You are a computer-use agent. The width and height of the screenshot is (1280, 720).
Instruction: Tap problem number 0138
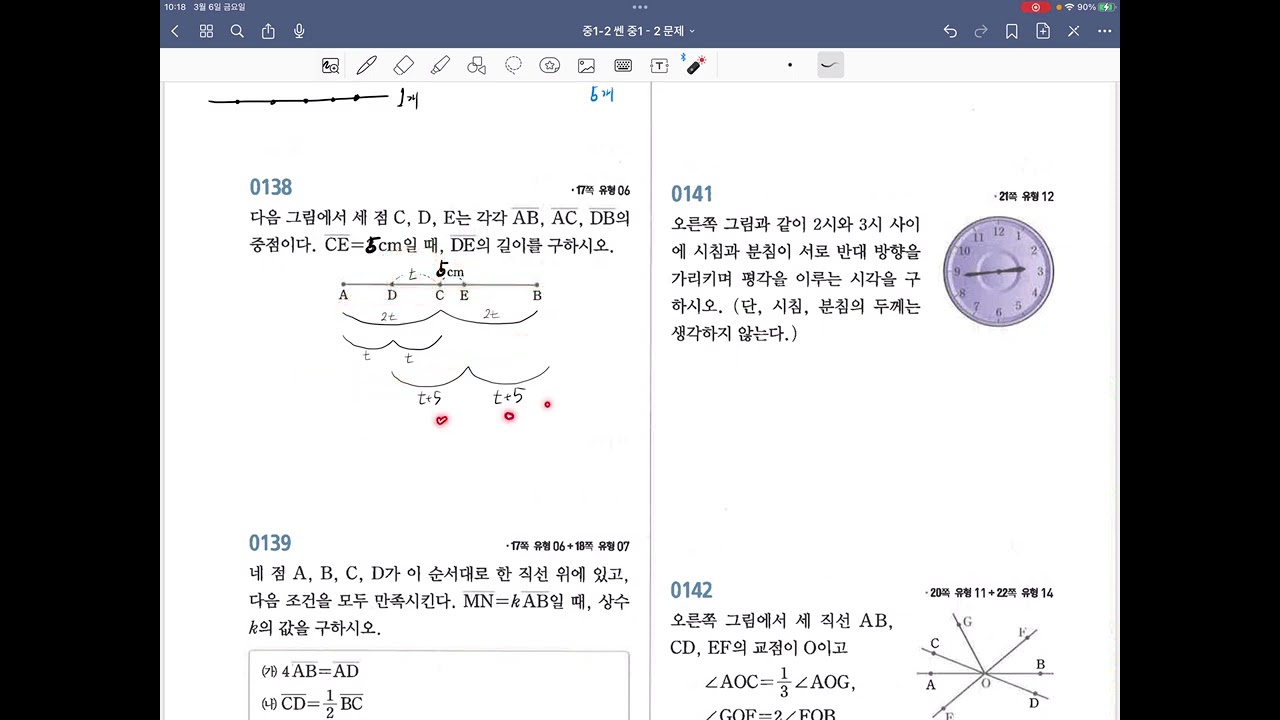pyautogui.click(x=270, y=187)
